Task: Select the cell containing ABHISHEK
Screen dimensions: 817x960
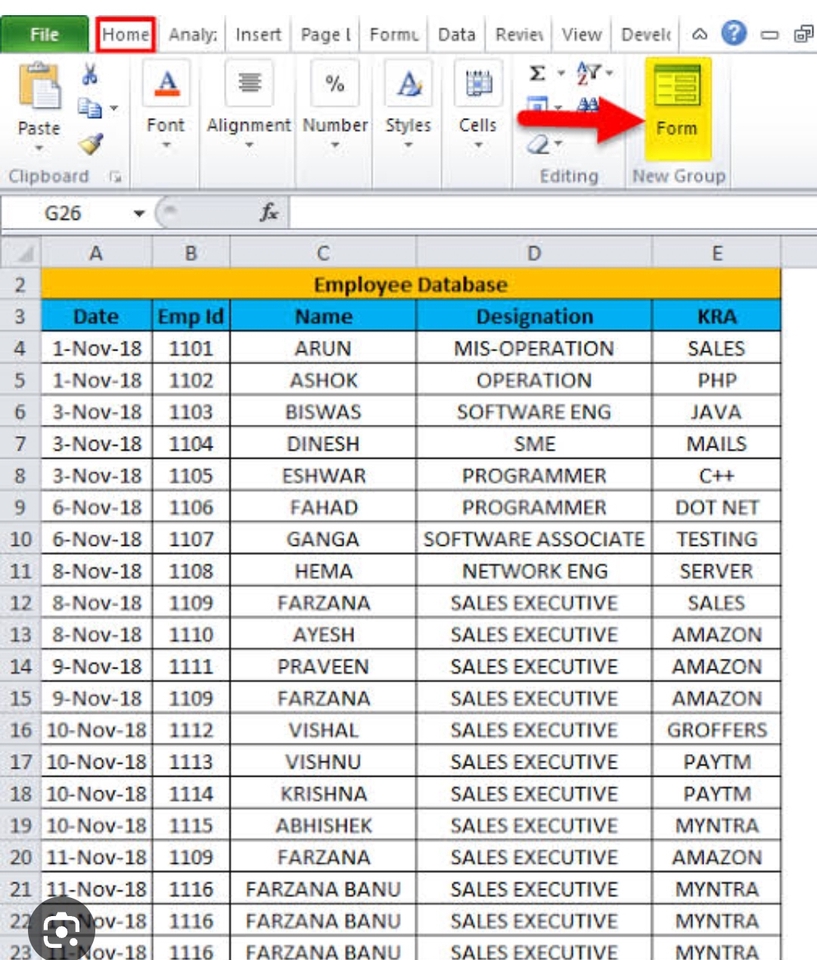Action: click(323, 825)
